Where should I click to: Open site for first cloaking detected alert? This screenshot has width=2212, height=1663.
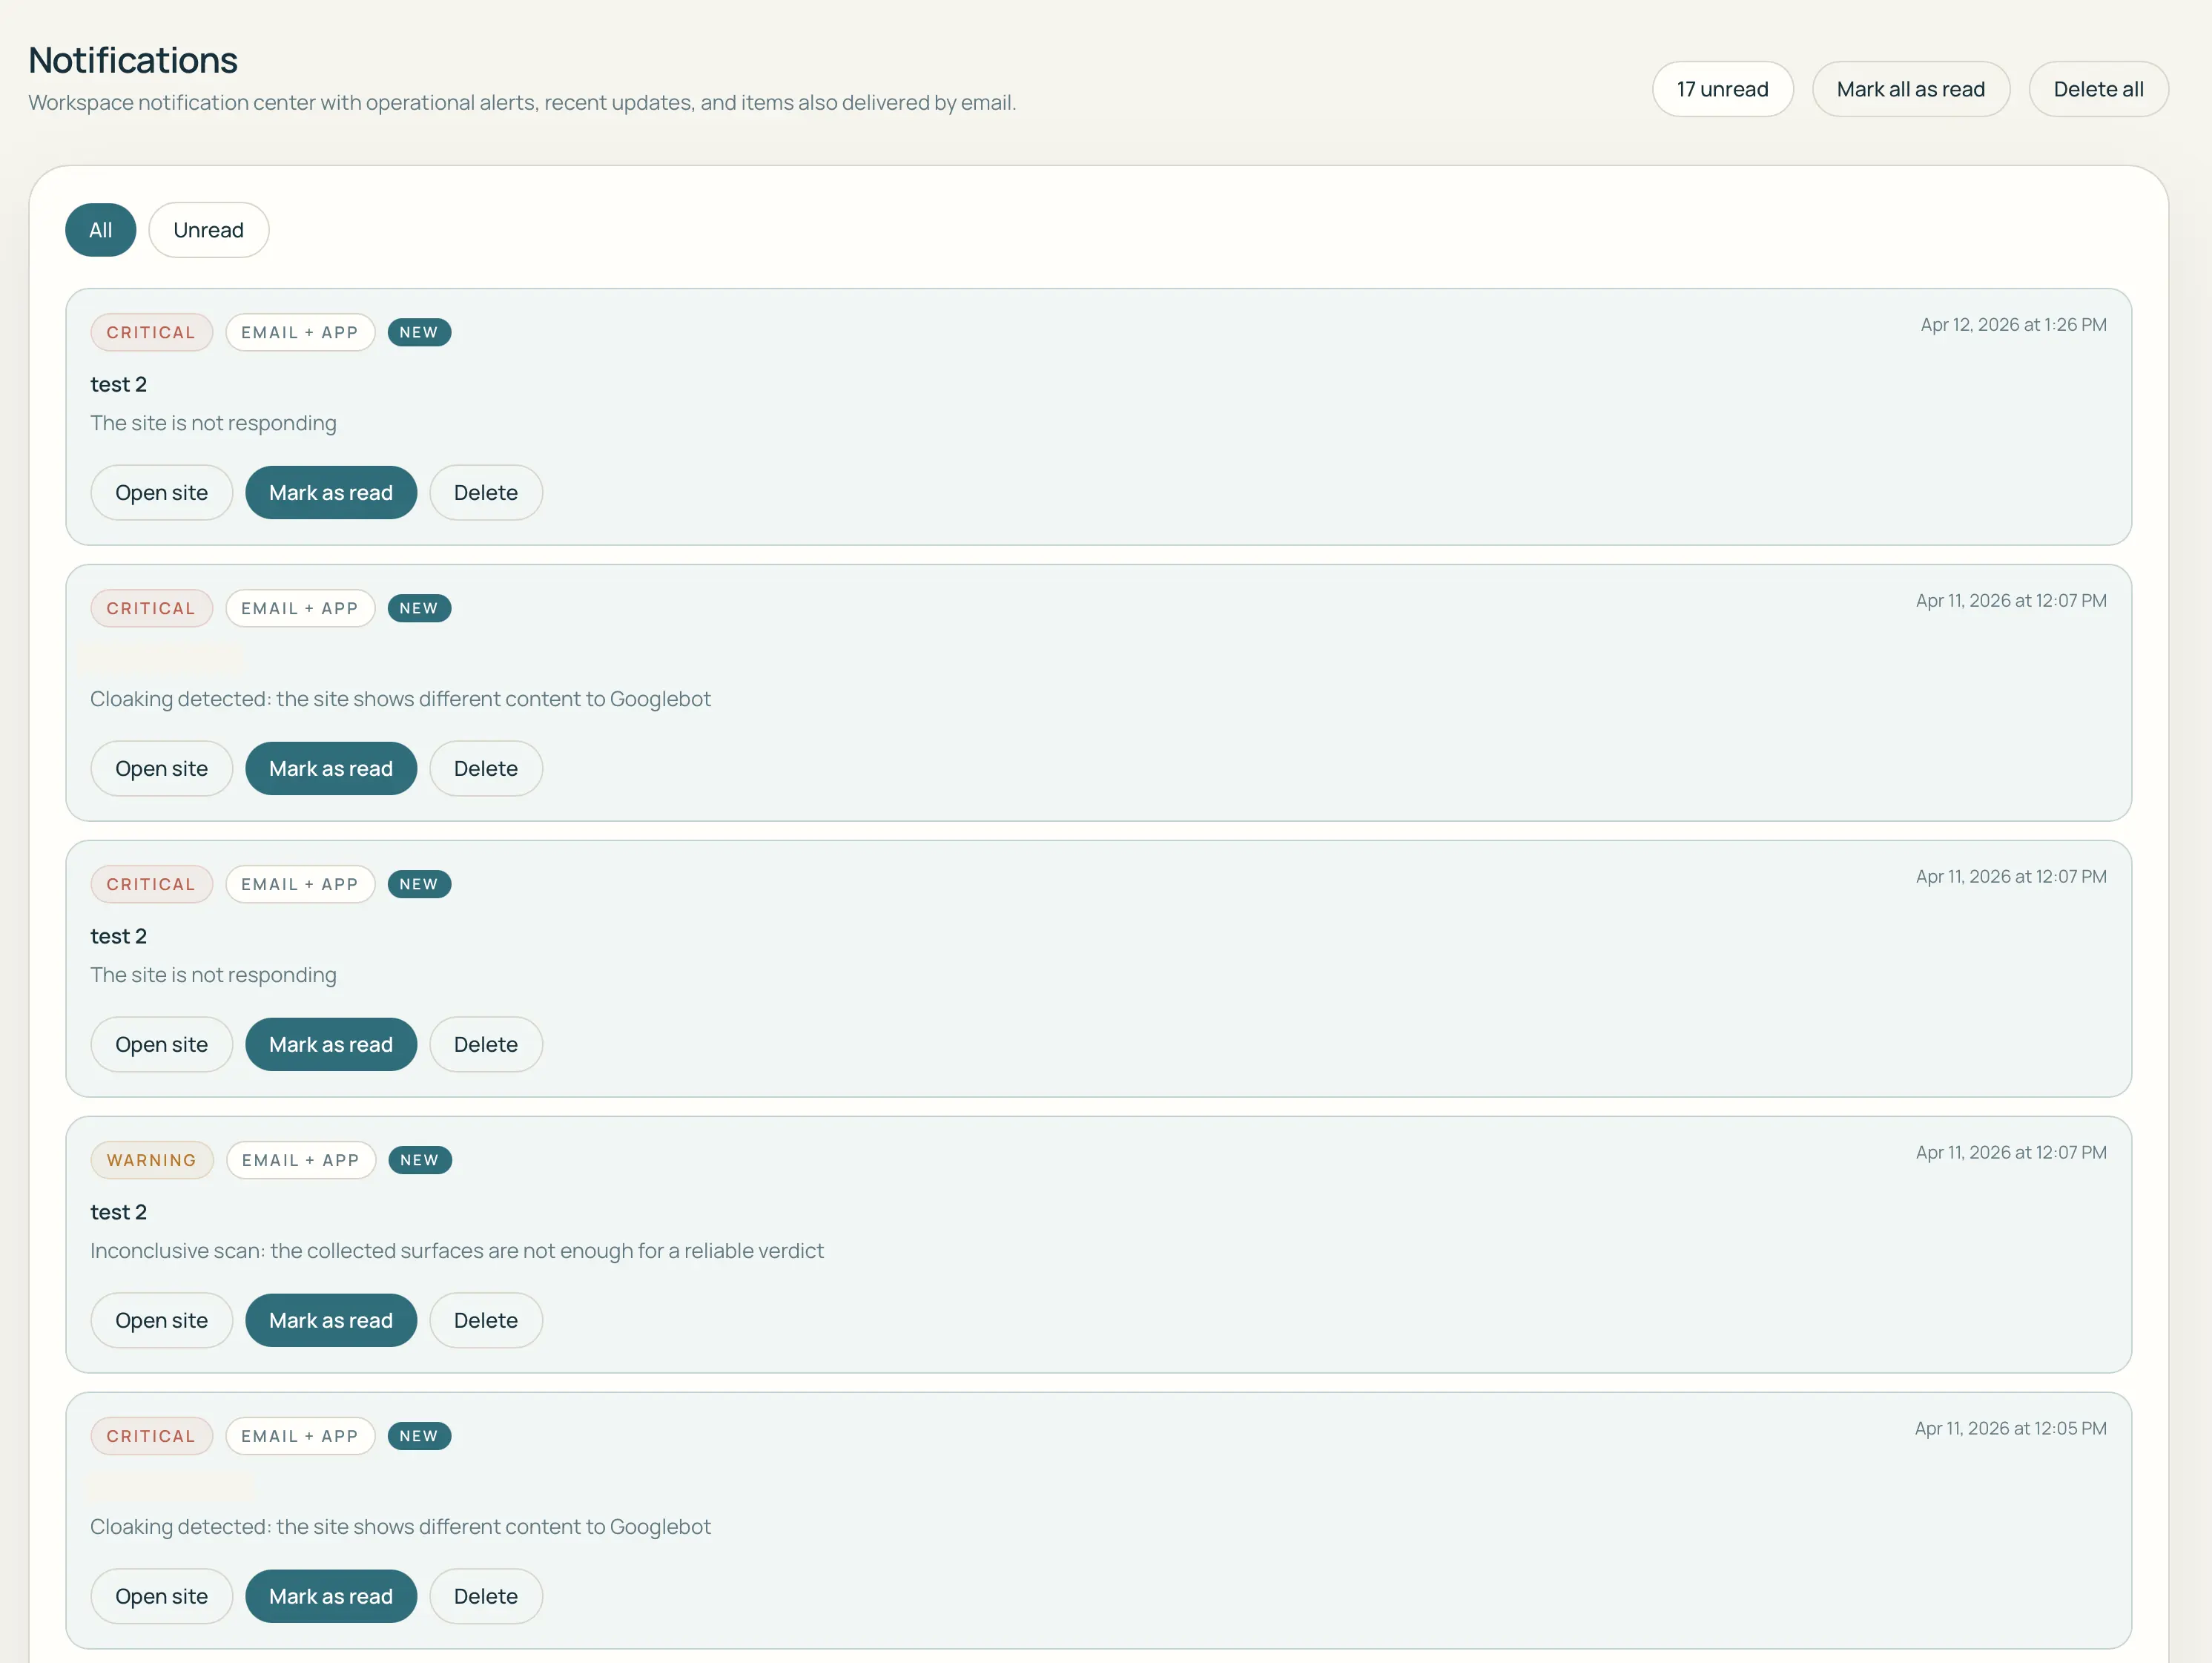161,769
